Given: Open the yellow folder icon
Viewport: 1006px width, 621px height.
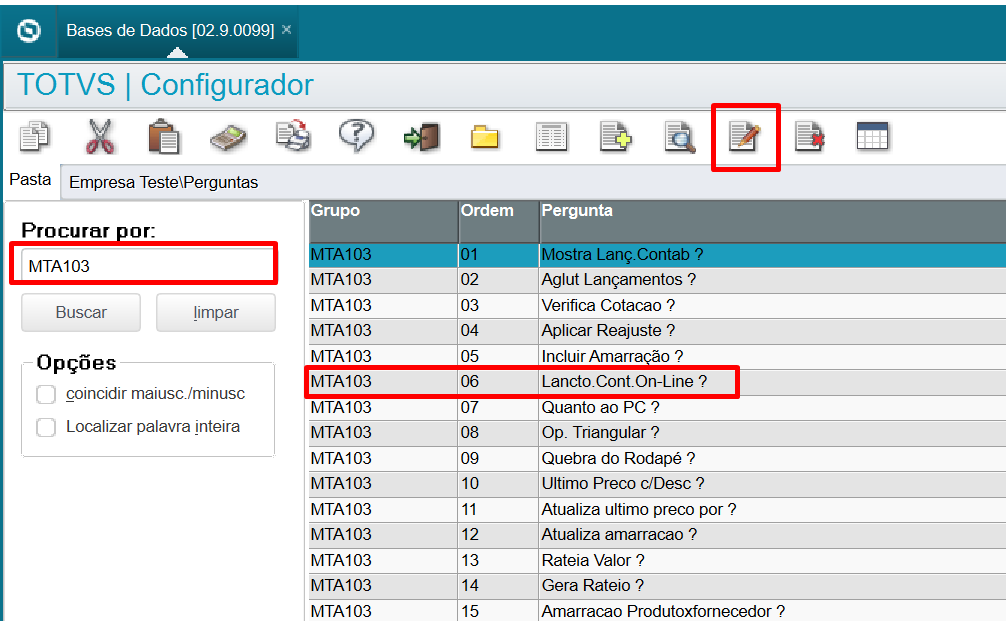Looking at the screenshot, I should tap(485, 137).
